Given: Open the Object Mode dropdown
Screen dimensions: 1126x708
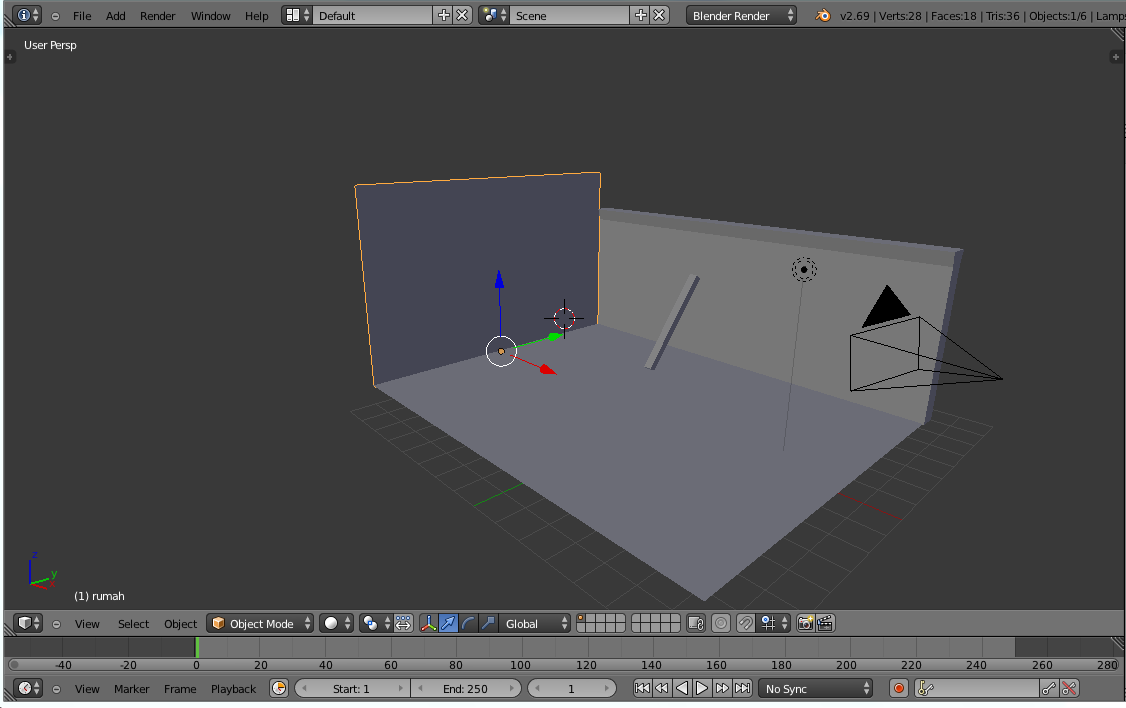Looking at the screenshot, I should (x=261, y=623).
